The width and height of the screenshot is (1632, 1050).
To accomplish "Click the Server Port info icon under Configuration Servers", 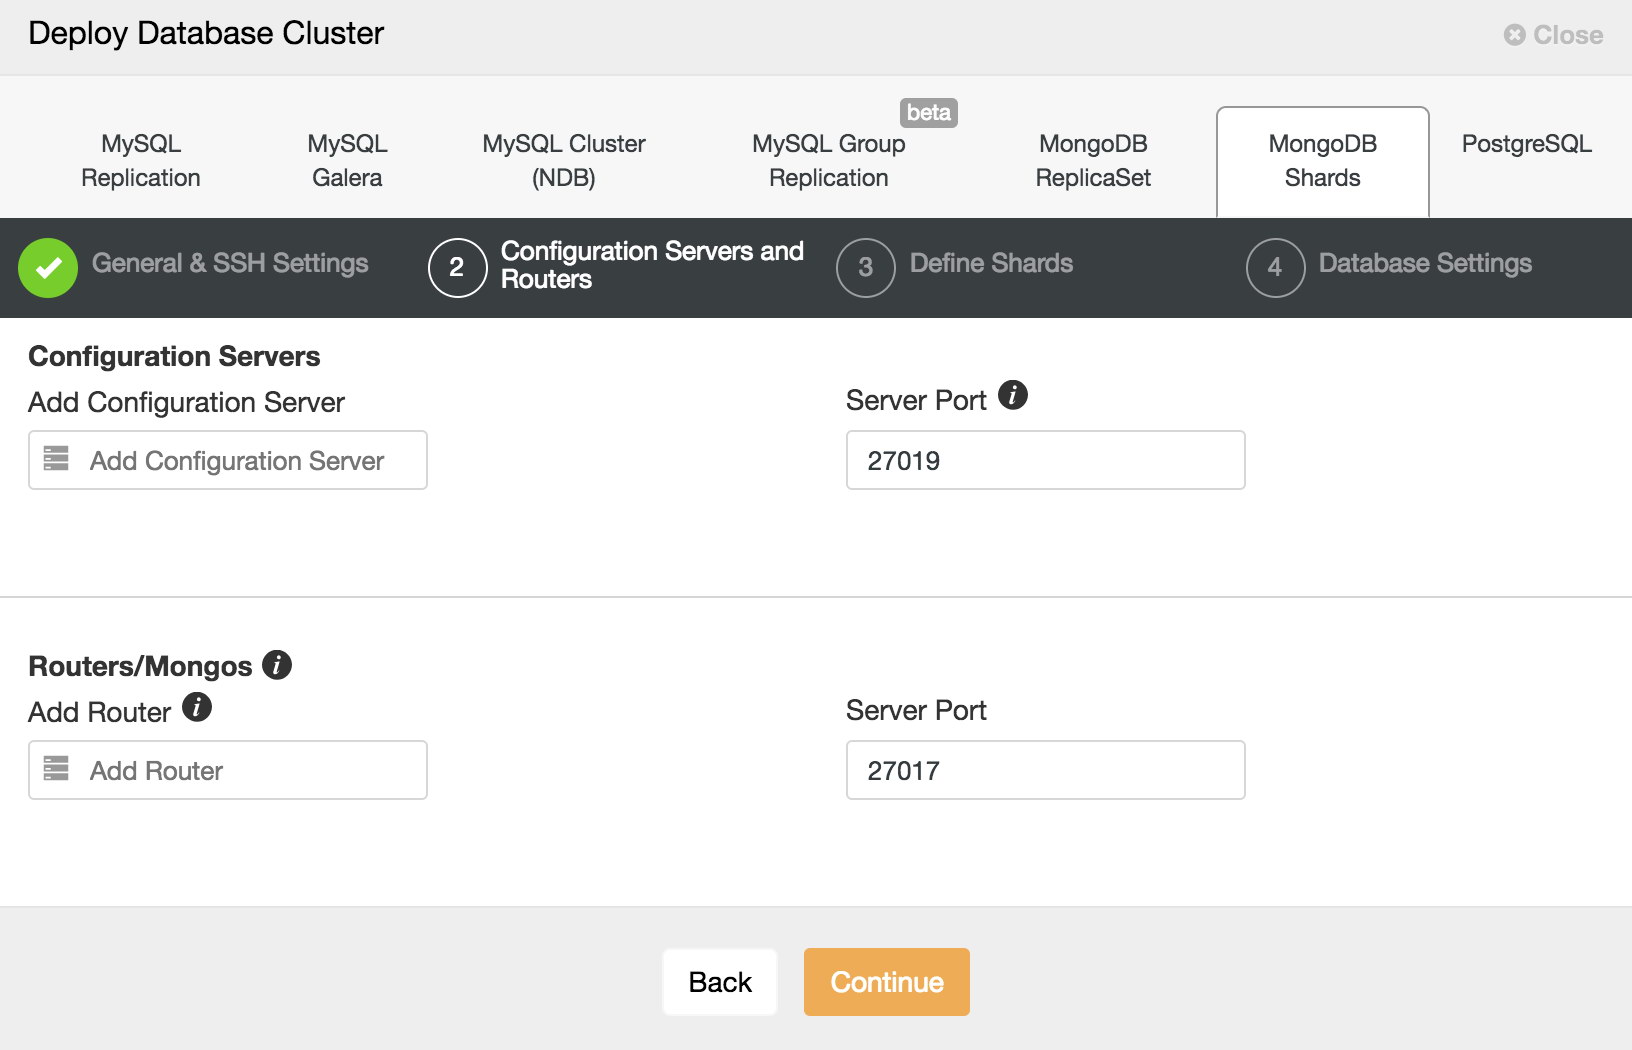I will tap(1013, 395).
